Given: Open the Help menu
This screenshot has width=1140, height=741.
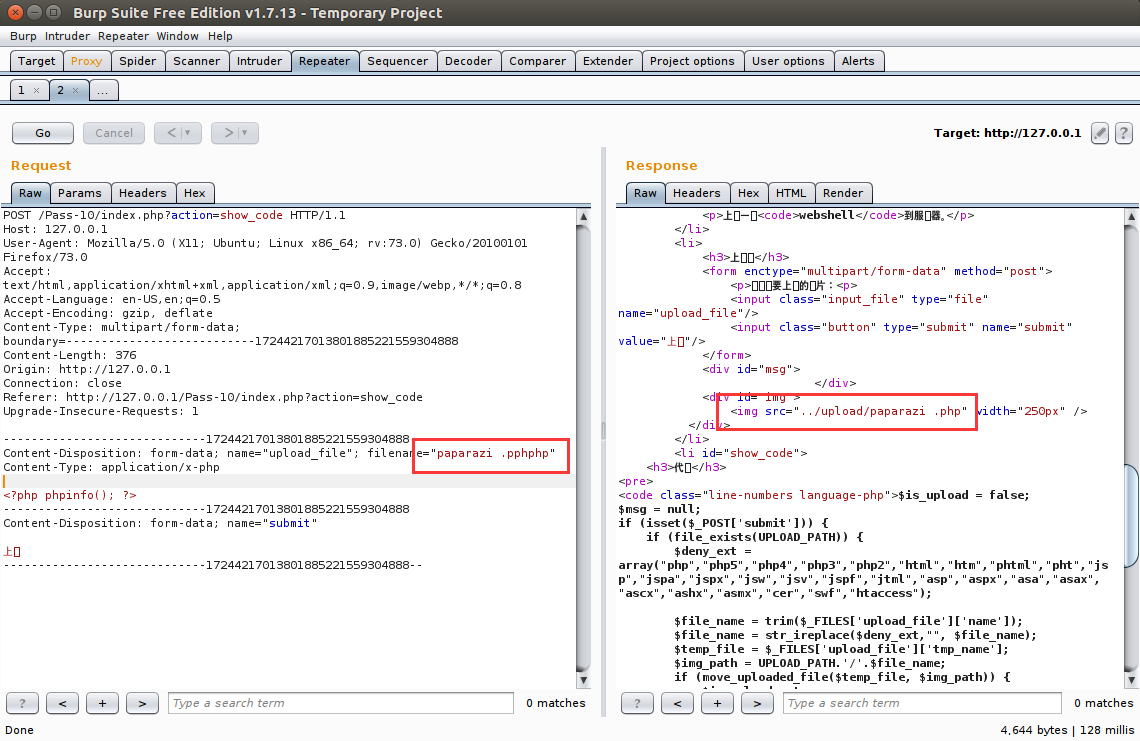Looking at the screenshot, I should [220, 36].
